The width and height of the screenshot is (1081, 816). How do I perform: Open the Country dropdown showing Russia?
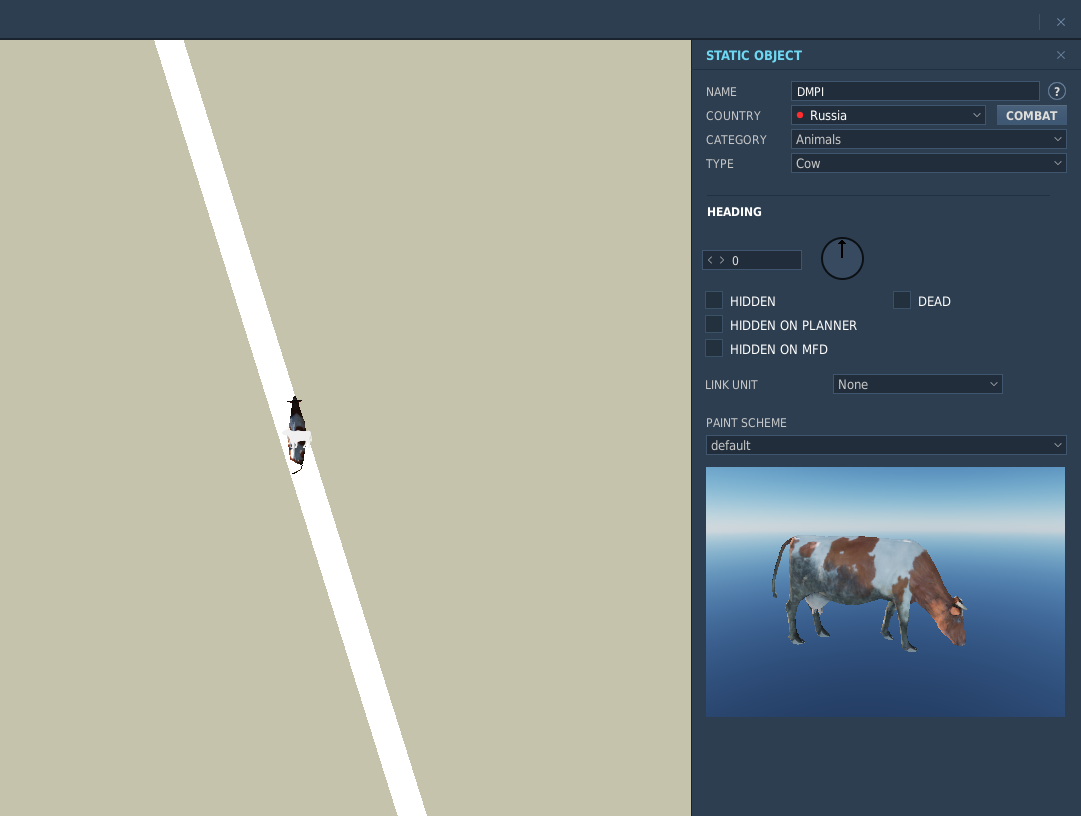point(888,115)
